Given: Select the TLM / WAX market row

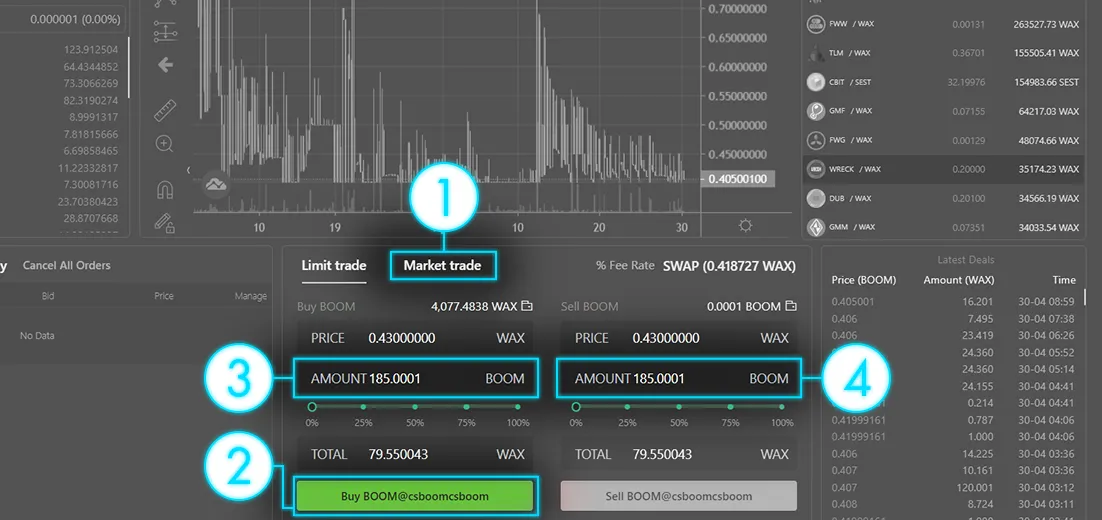Looking at the screenshot, I should click(x=942, y=53).
